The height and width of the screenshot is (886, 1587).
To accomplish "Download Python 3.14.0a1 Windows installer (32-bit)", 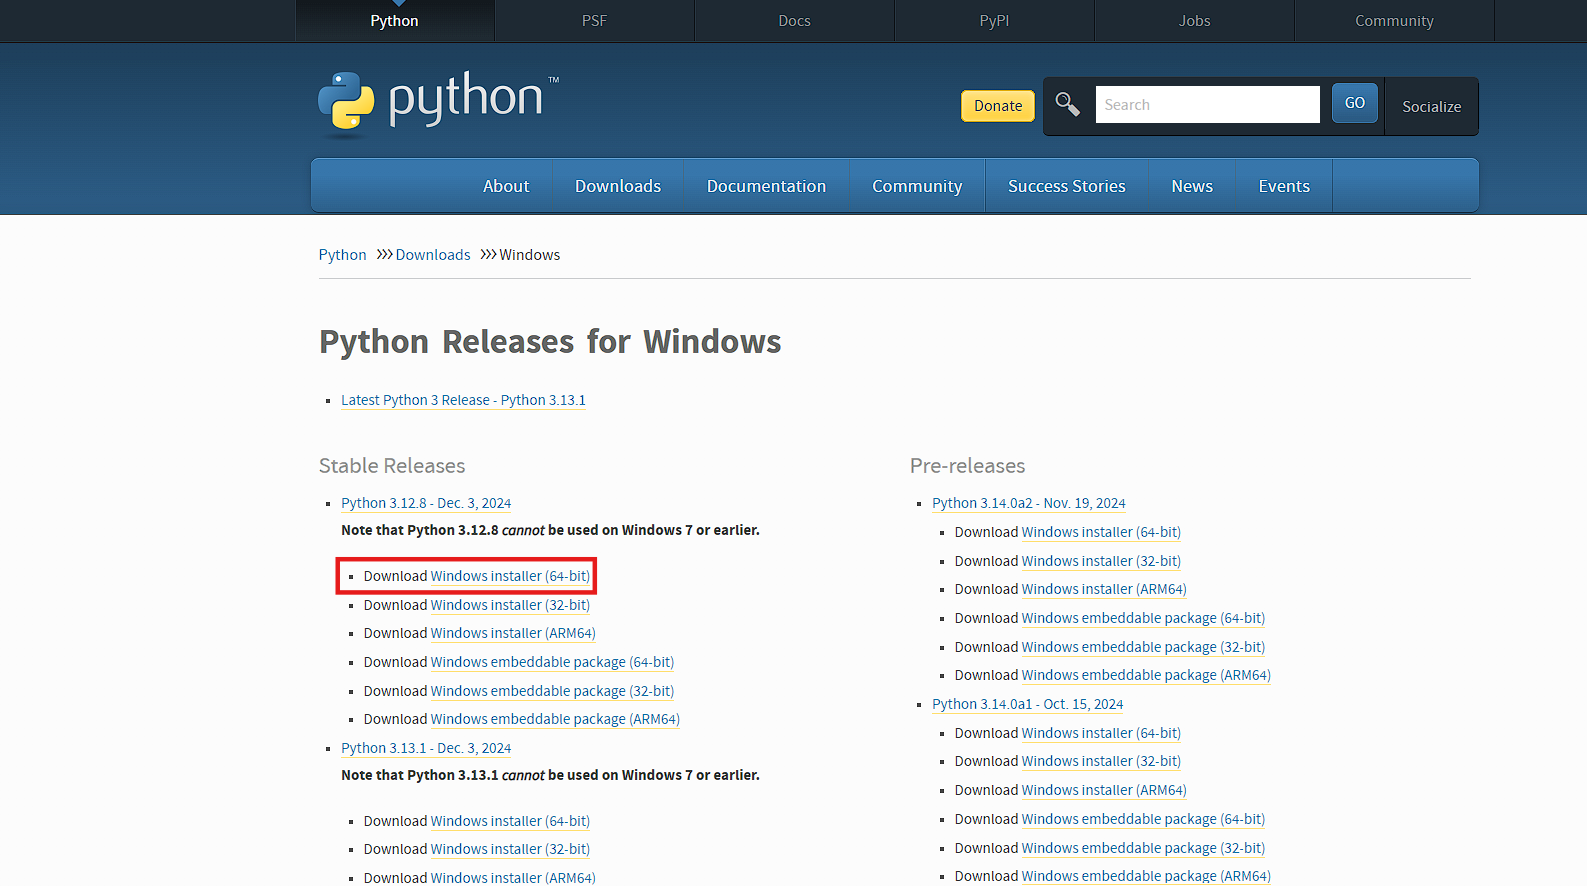I will (1101, 761).
